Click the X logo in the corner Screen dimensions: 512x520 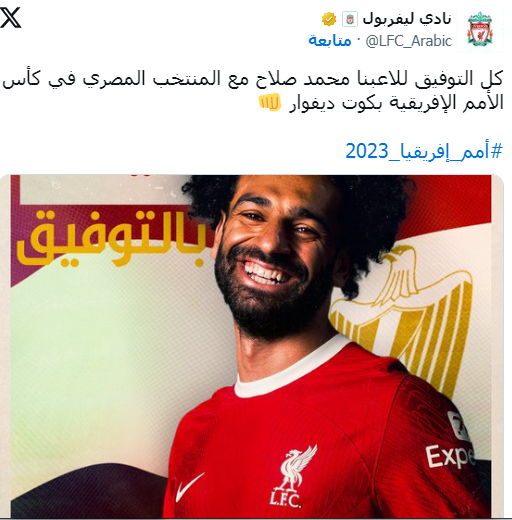point(11,17)
